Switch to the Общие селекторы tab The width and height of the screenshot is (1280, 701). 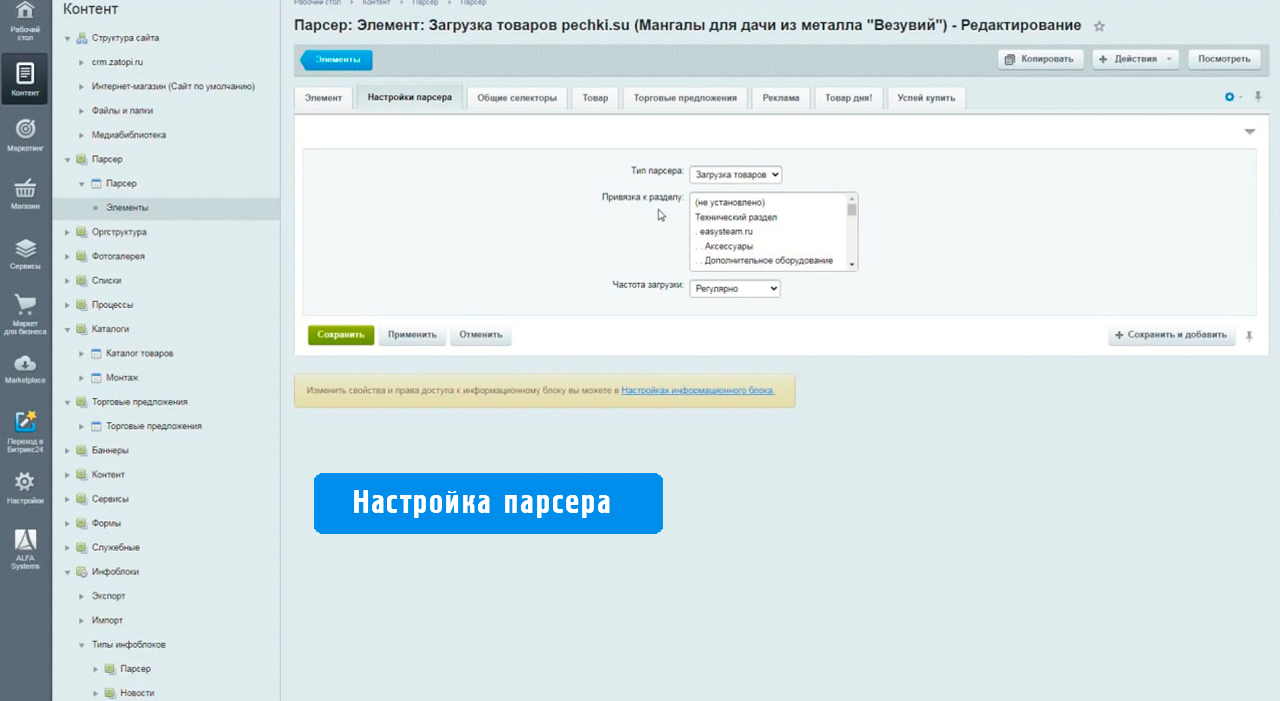tap(517, 98)
